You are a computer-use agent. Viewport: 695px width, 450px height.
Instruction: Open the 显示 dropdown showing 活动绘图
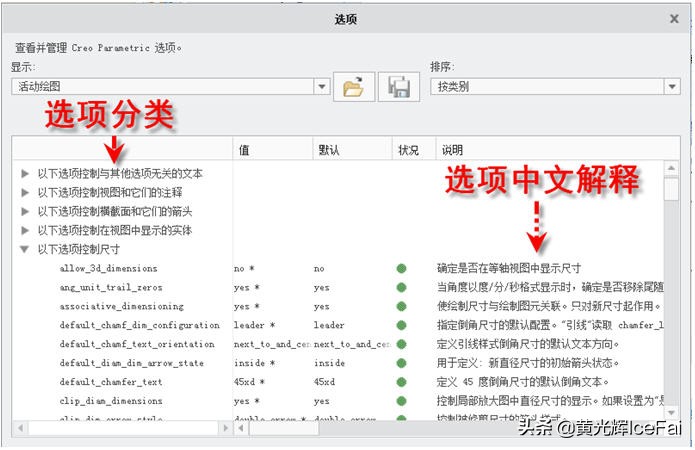pos(322,86)
